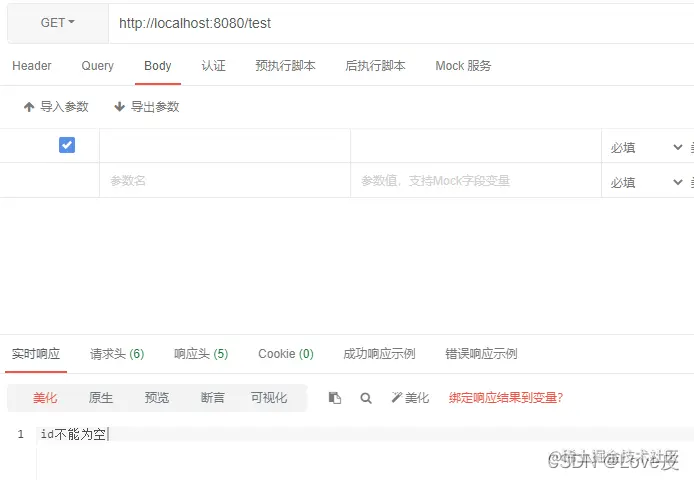The image size is (694, 480).
Task: Open the Cookie (0) tab
Action: [286, 354]
